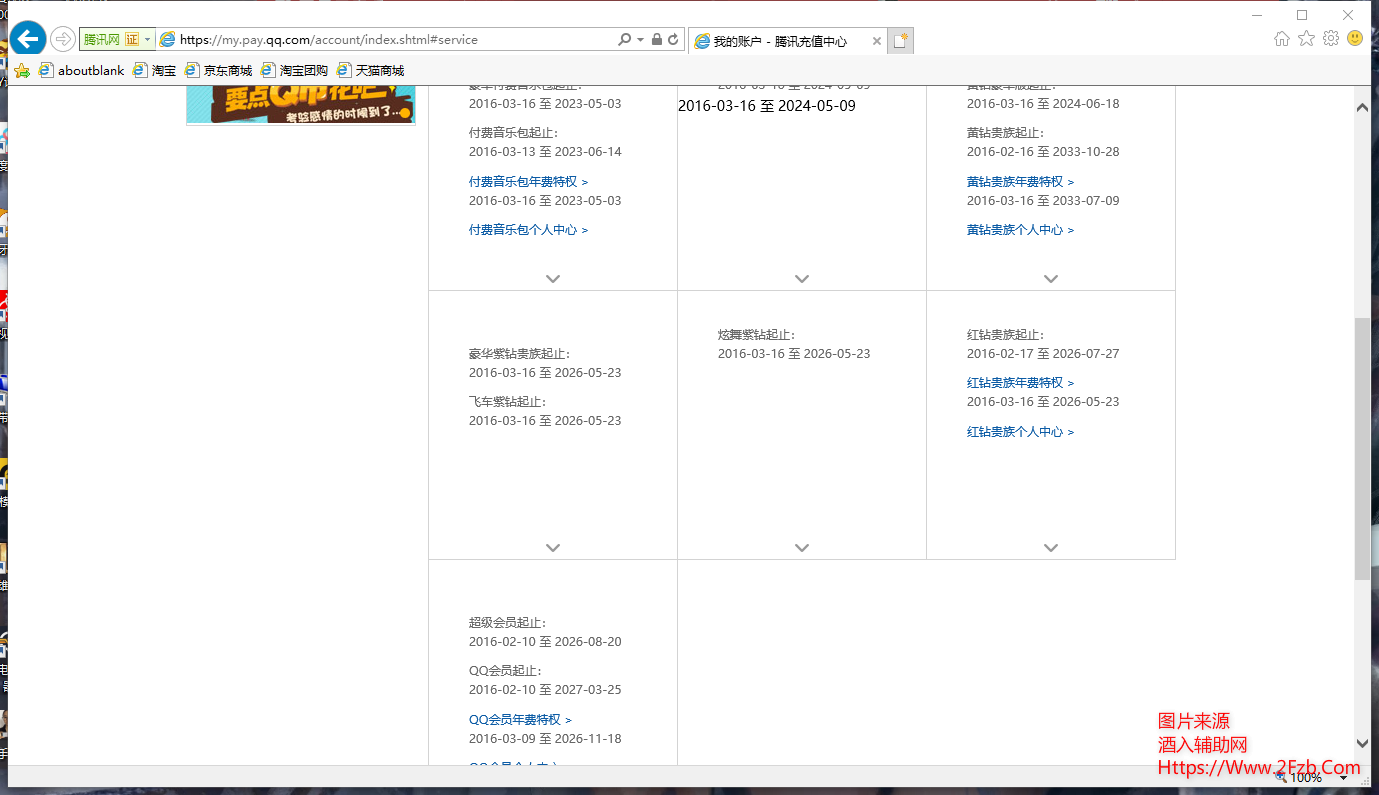This screenshot has width=1379, height=795.
Task: Open the 天猫商城 favorites bar bookmark
Action: [x=370, y=71]
